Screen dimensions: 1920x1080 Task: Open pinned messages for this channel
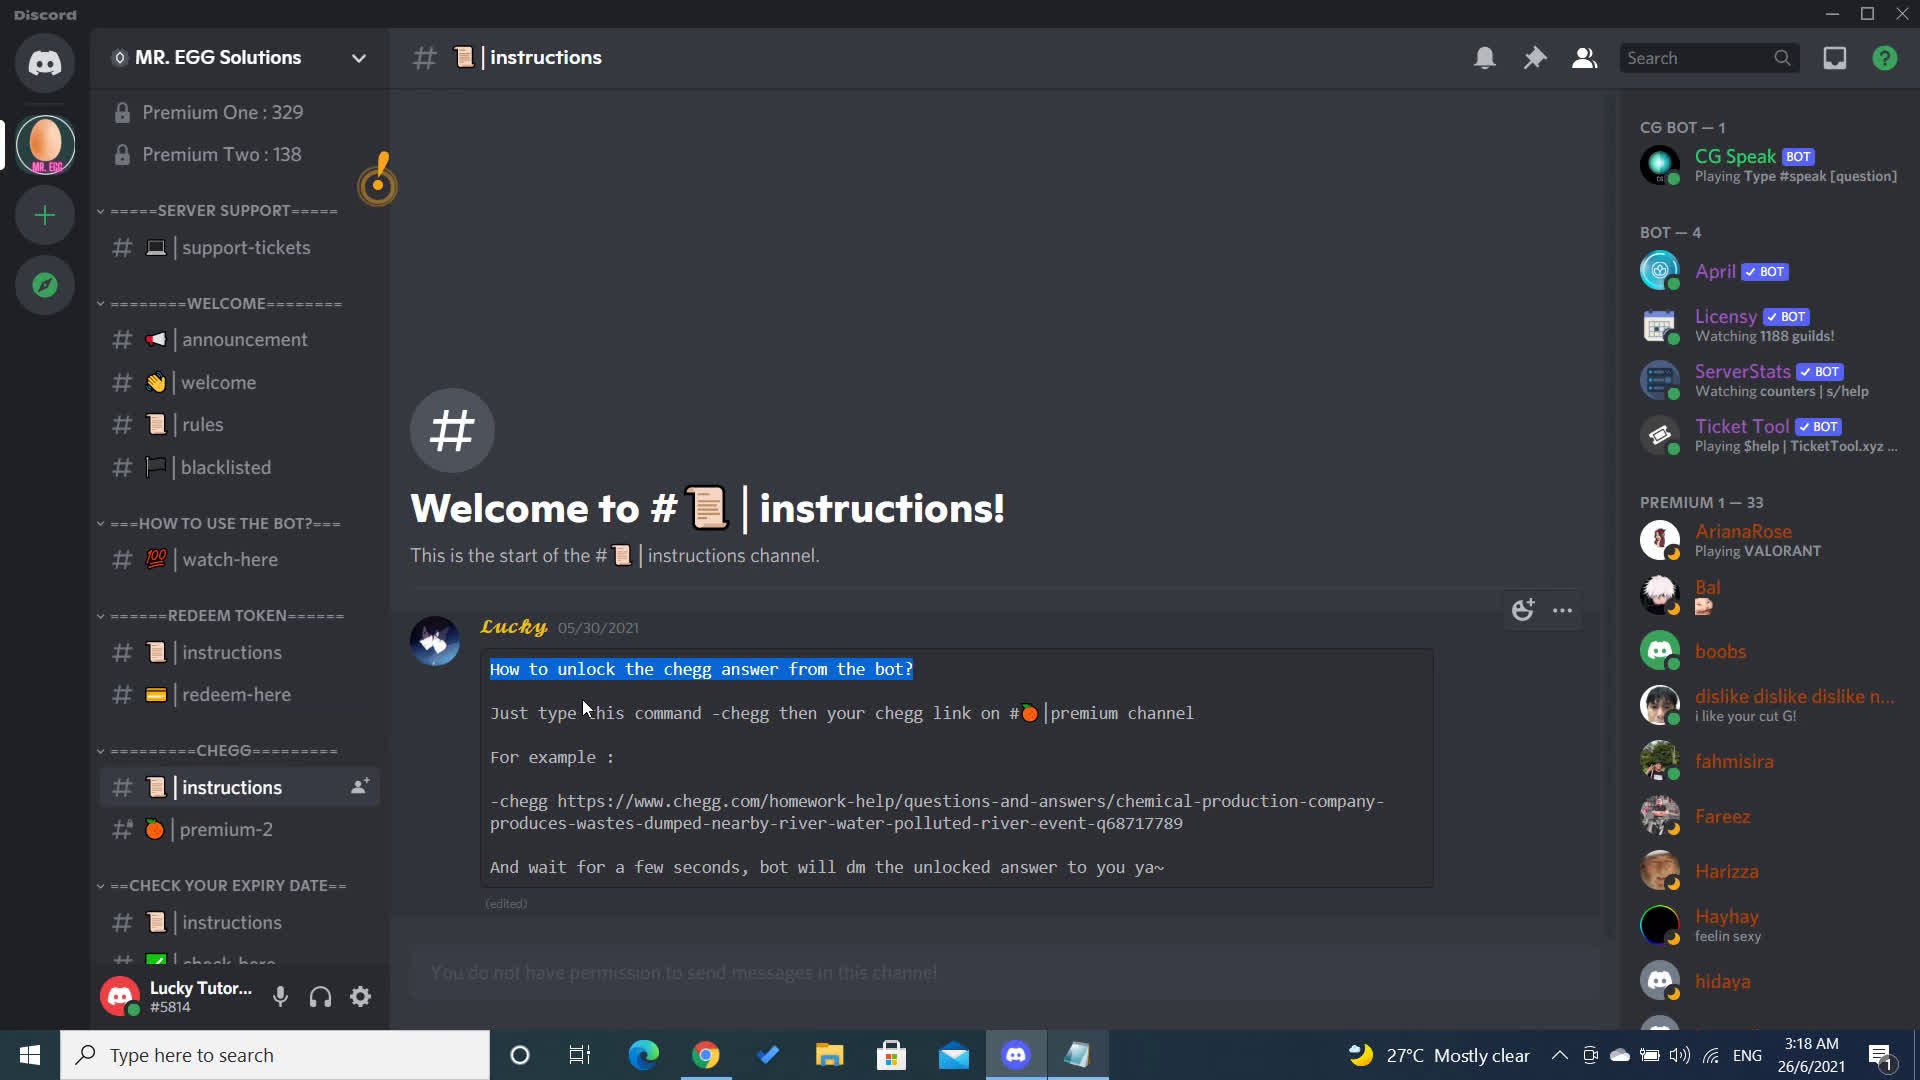pos(1534,57)
